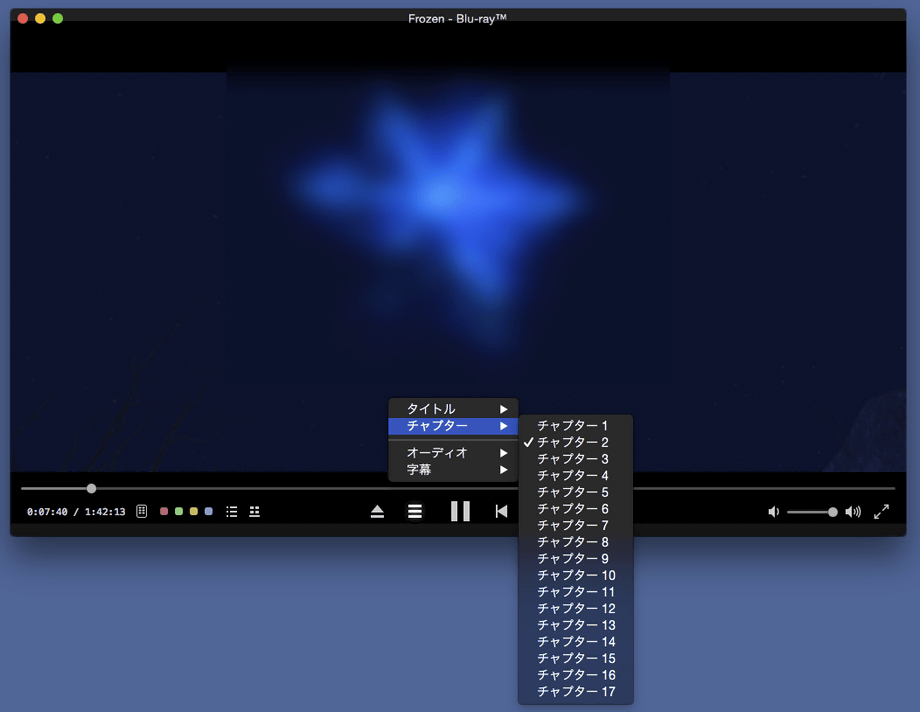This screenshot has width=920, height=712.
Task: Click the チャプター submenu arrow
Action: [503, 426]
